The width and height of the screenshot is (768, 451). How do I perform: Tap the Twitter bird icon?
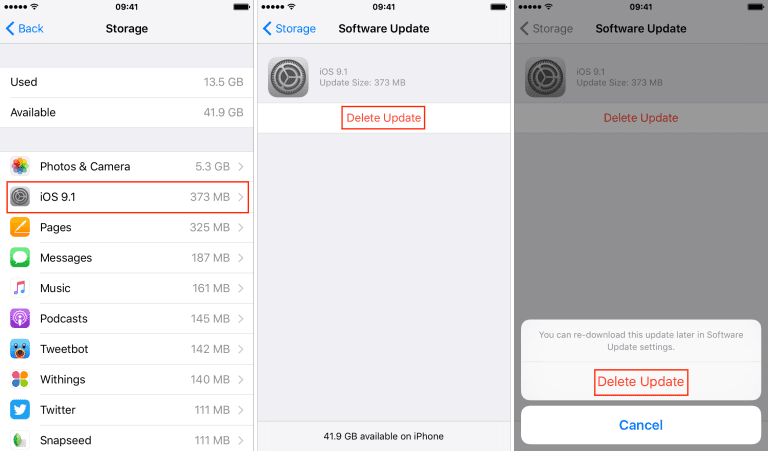coord(20,409)
